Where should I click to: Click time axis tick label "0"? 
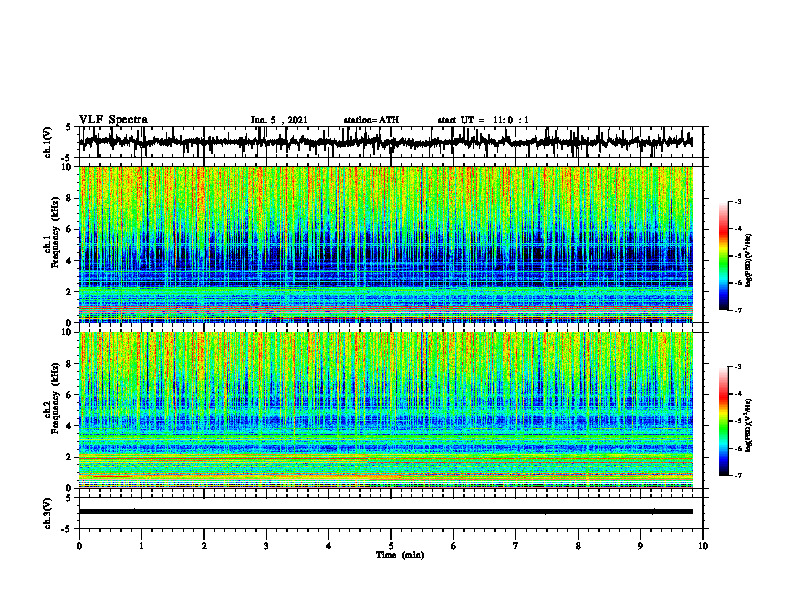tap(79, 546)
